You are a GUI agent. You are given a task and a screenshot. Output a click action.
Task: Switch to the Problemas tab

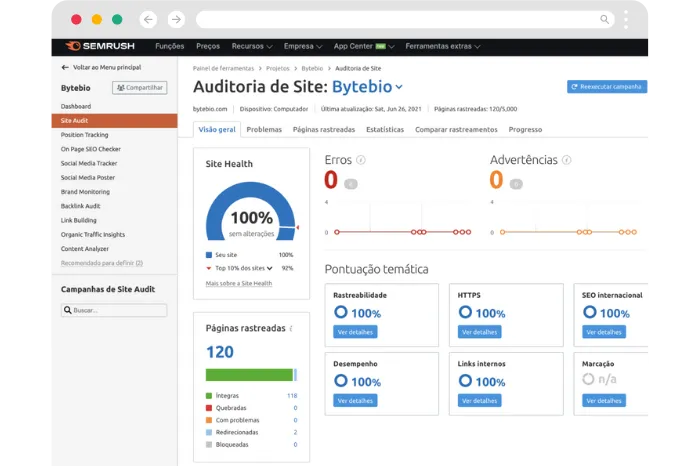(264, 129)
